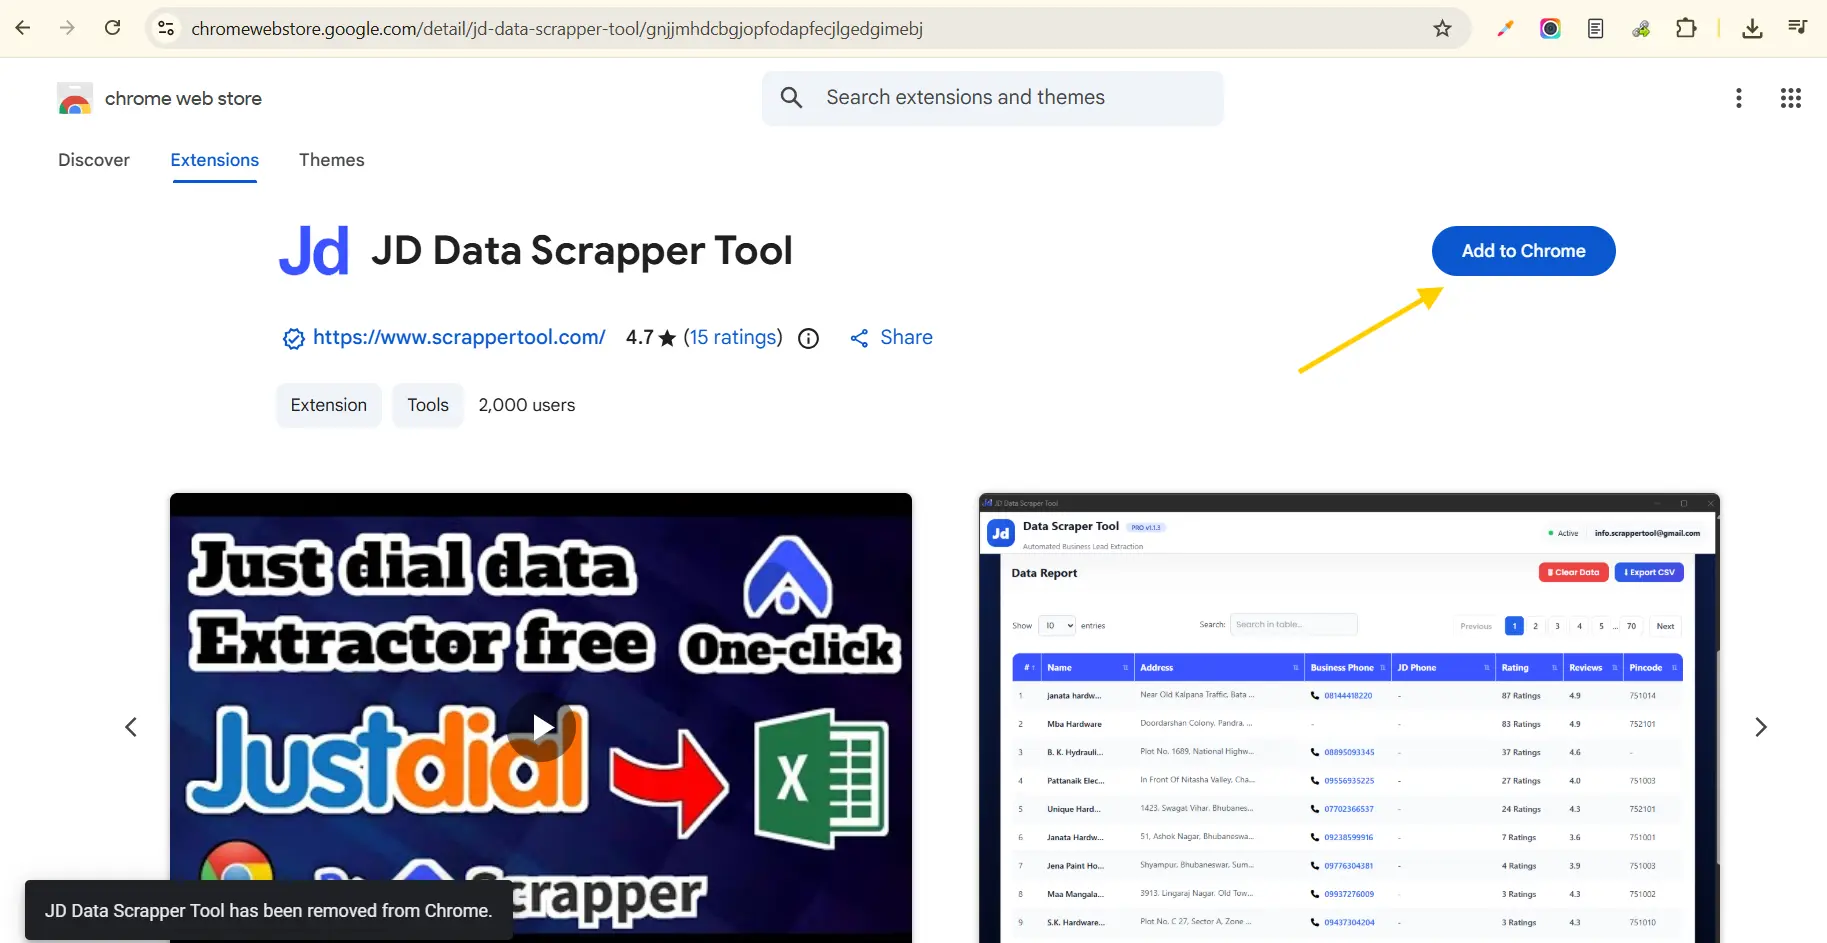Show previous screenshot with left chevron

pyautogui.click(x=130, y=727)
